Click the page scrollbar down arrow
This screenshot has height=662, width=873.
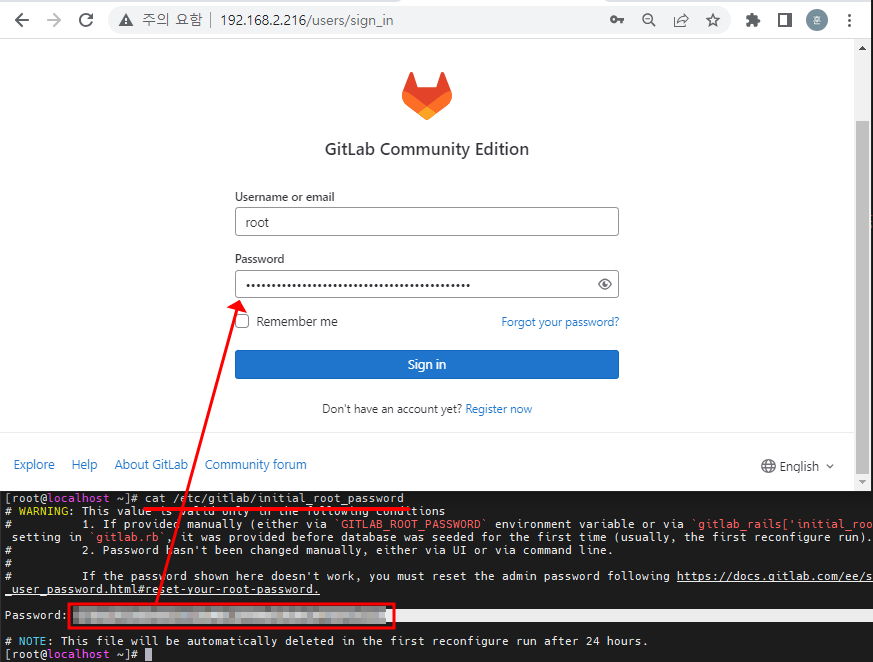coord(862,482)
